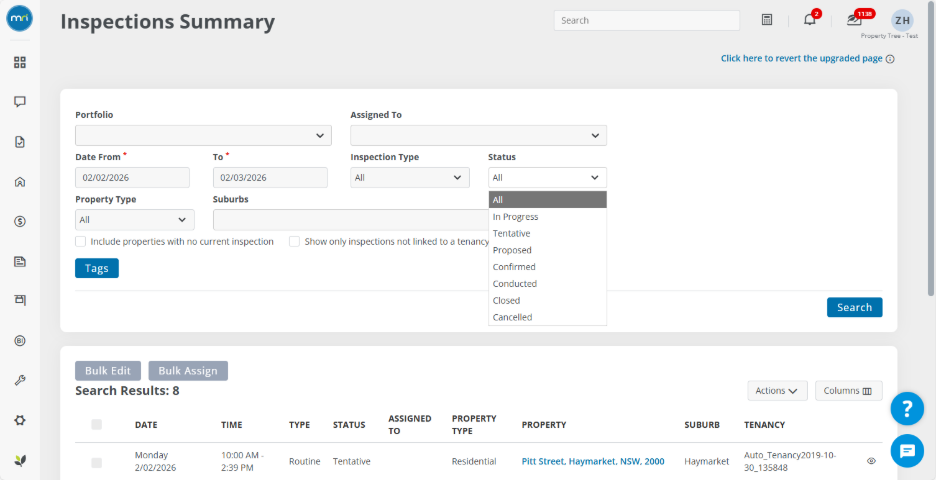
Task: Select Tentative status option
Action: click(x=547, y=233)
